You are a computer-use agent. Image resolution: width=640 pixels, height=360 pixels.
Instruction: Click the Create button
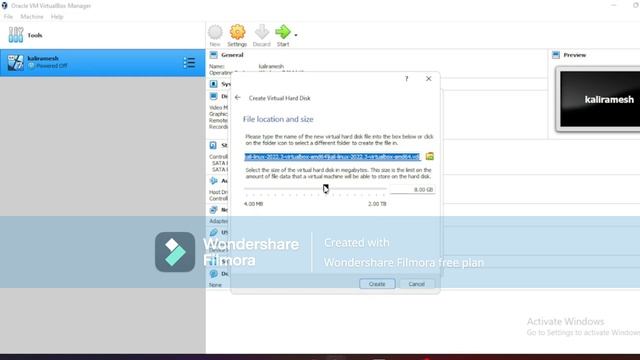(377, 284)
